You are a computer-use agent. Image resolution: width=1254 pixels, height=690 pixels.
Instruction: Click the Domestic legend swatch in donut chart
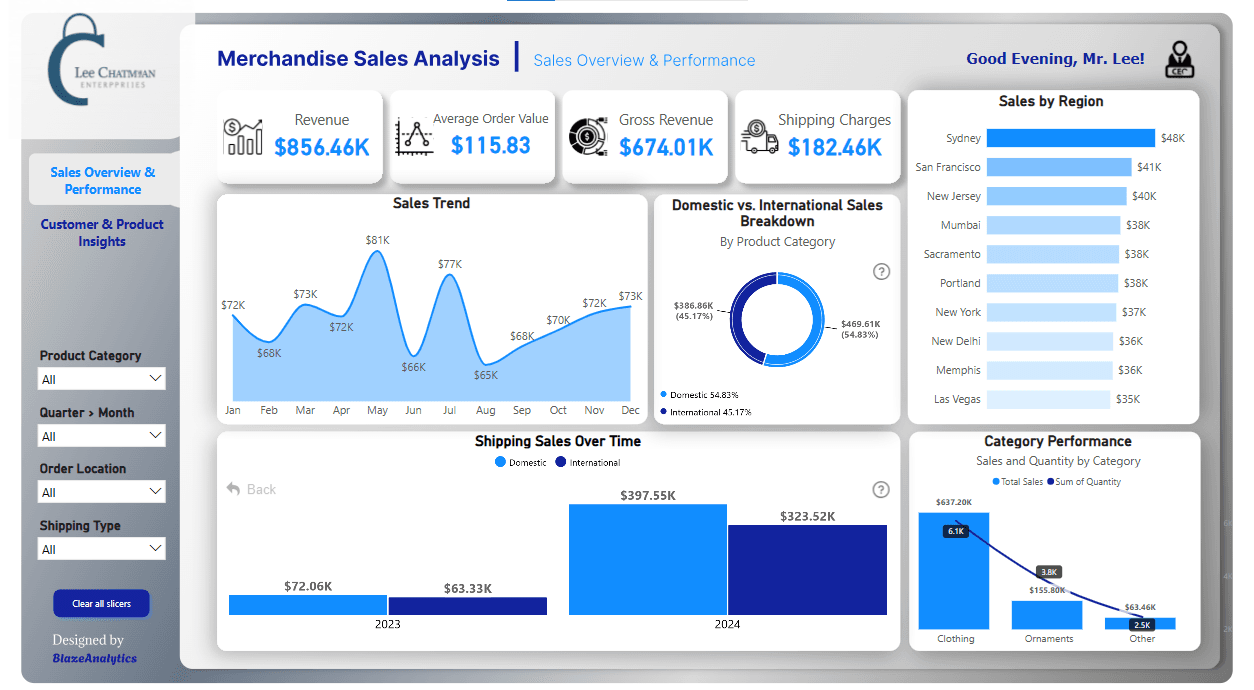[x=663, y=395]
